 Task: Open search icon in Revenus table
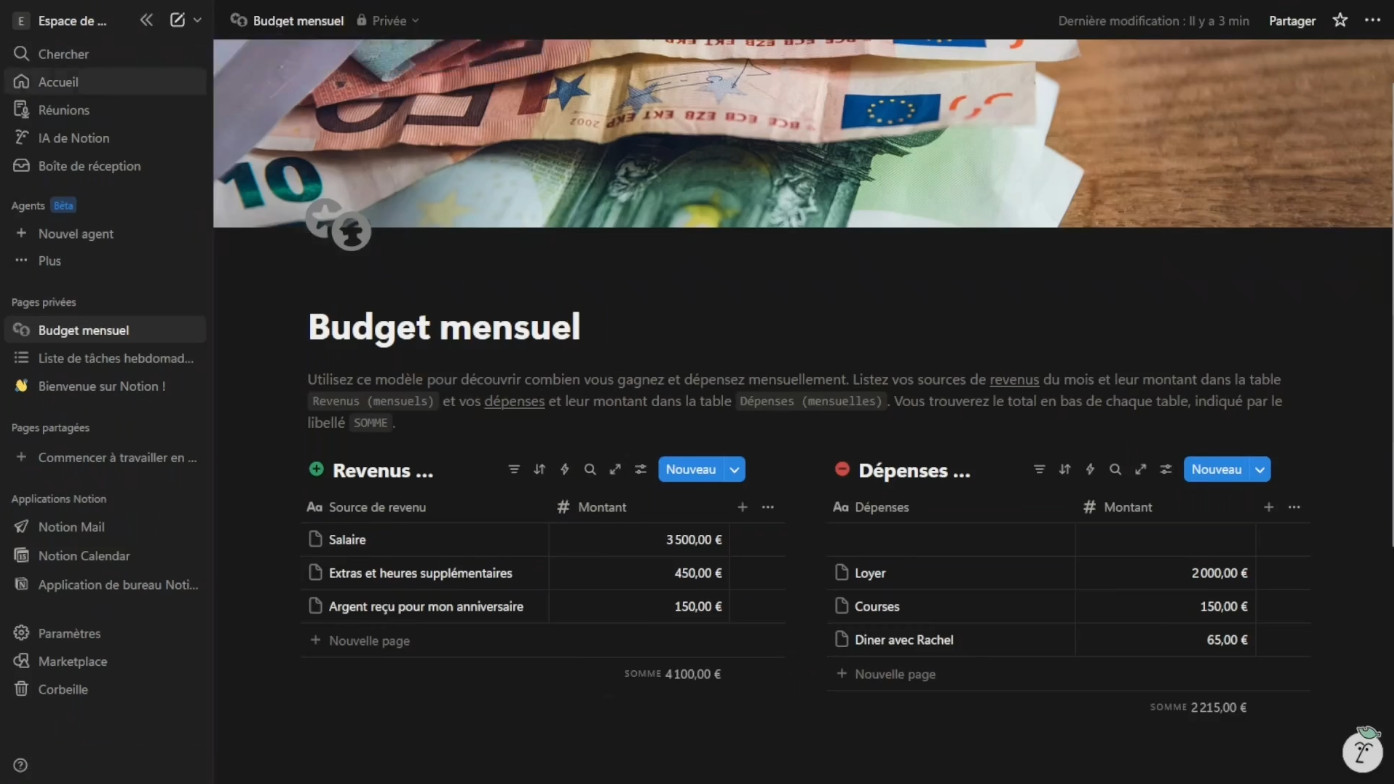(x=590, y=469)
